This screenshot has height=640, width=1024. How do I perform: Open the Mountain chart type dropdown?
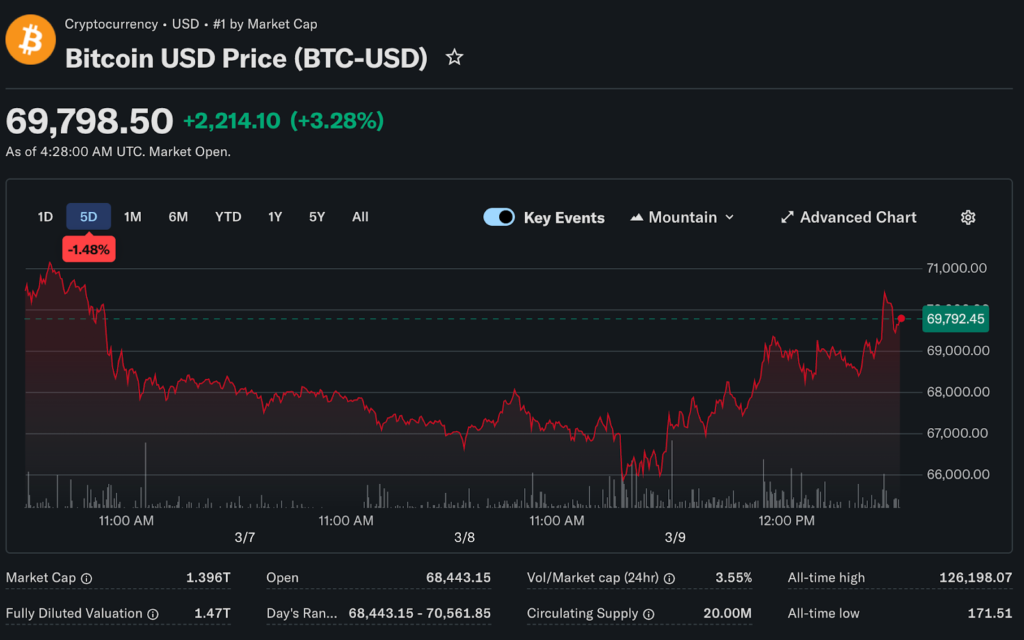[x=682, y=217]
